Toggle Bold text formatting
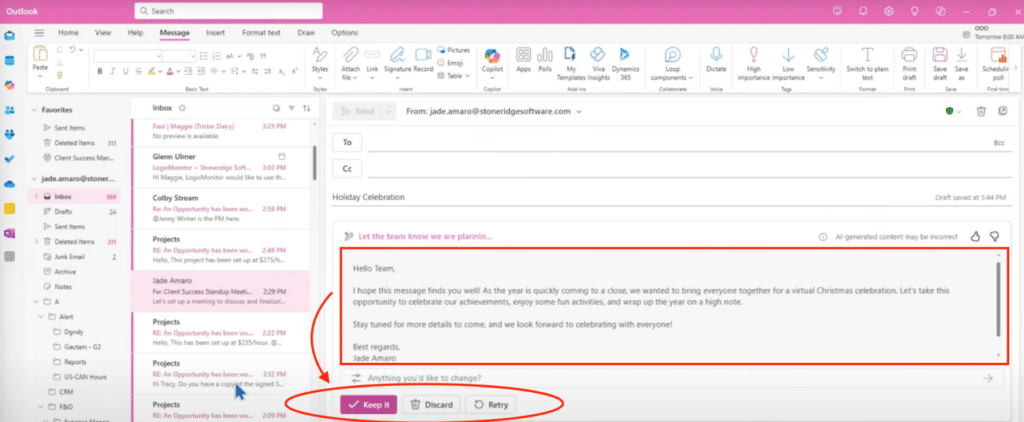 click(x=100, y=72)
